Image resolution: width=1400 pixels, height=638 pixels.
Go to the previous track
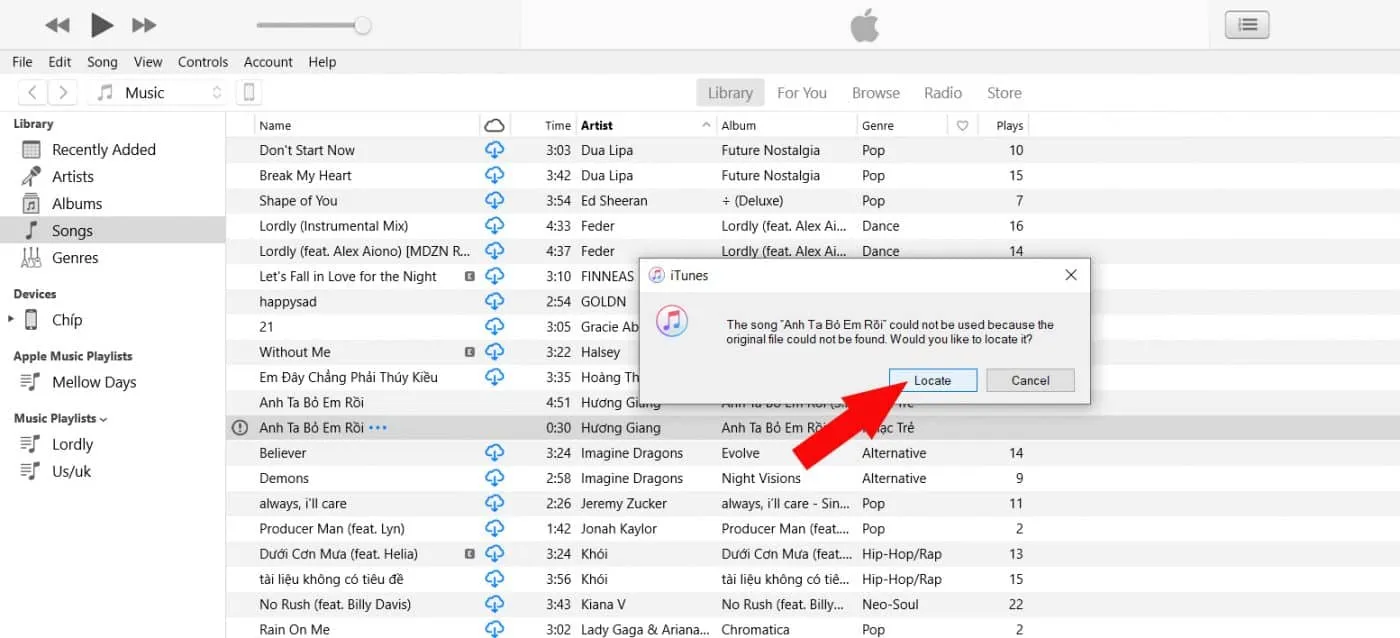coord(58,25)
